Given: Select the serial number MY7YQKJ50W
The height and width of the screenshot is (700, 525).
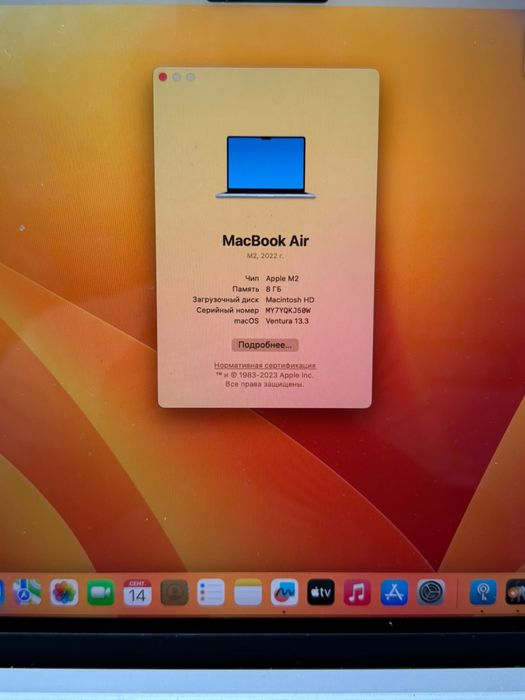Looking at the screenshot, I should (x=288, y=310).
